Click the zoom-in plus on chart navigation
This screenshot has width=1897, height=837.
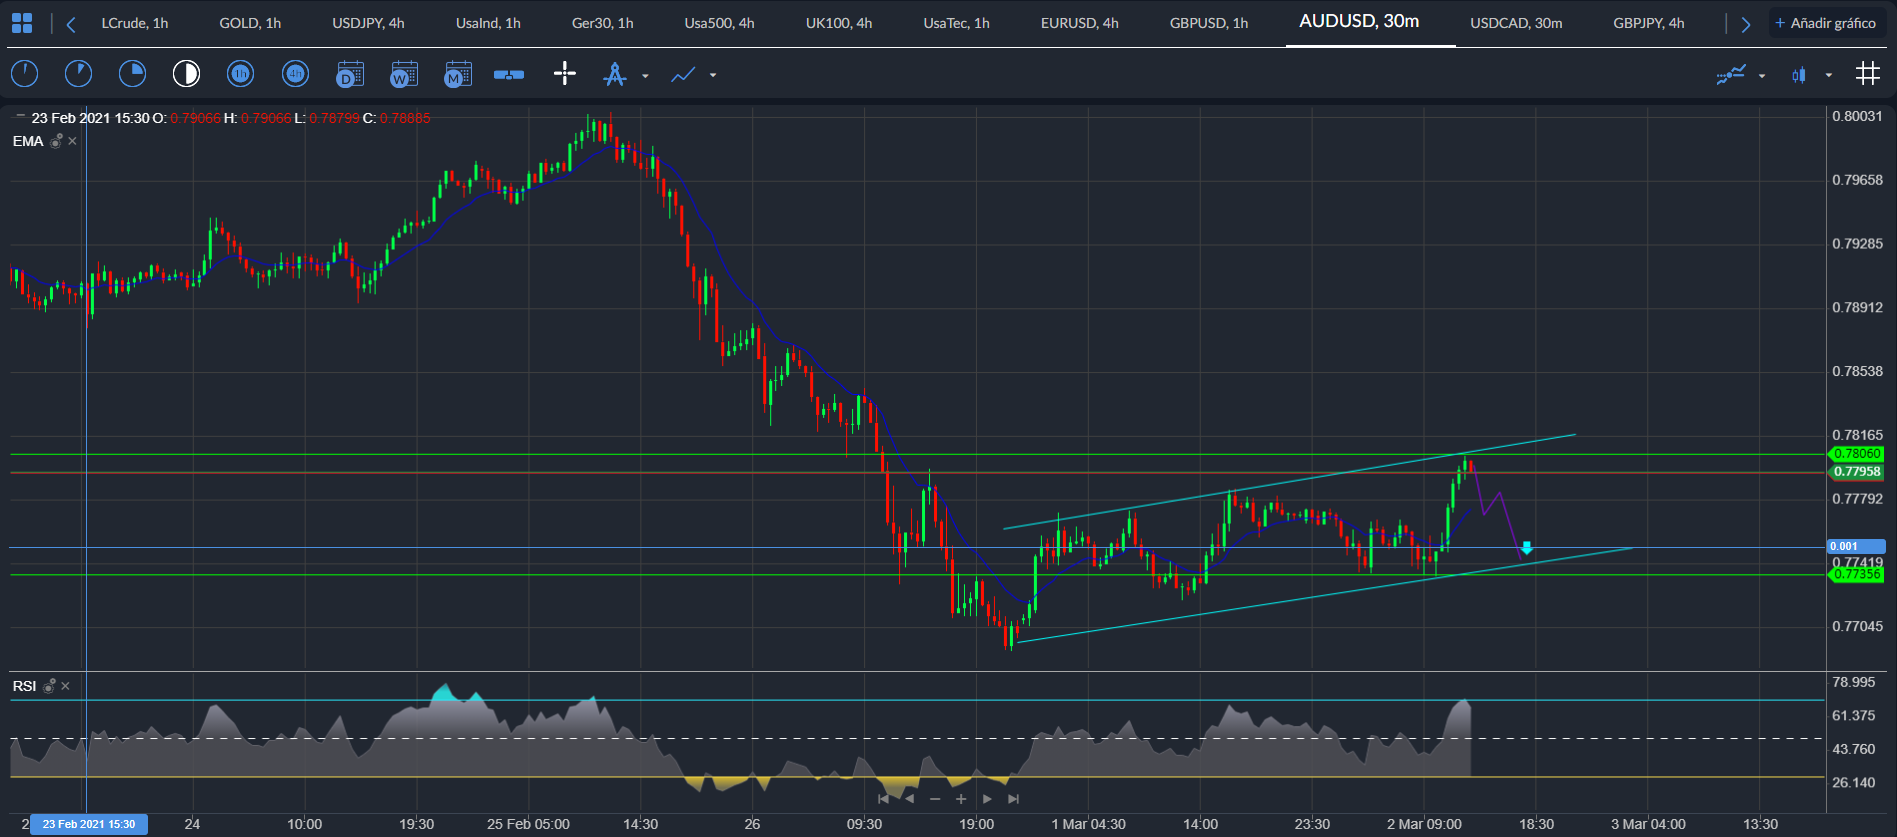(961, 799)
